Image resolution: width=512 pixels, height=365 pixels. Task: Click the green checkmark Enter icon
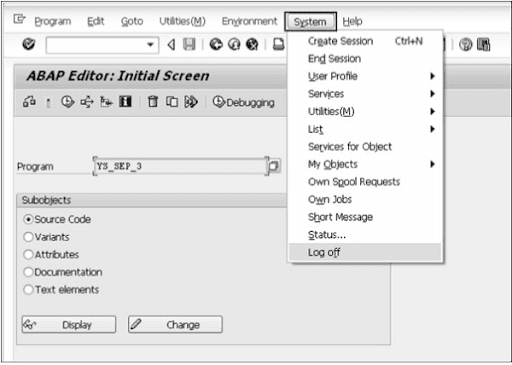29,44
